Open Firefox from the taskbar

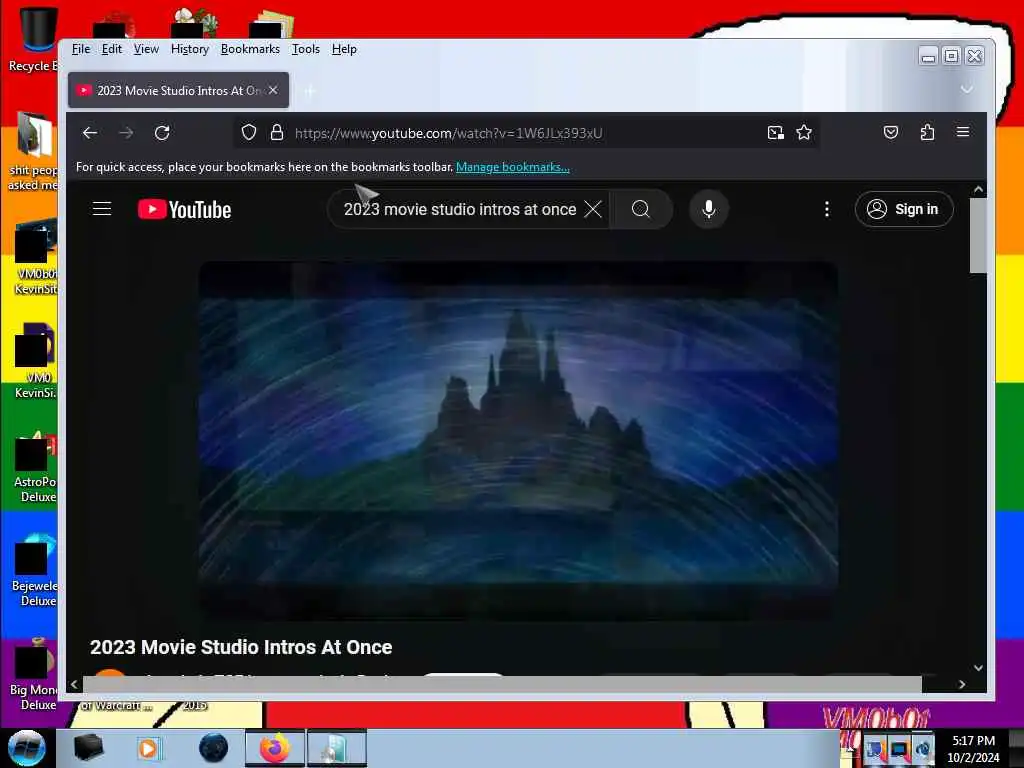(x=275, y=748)
